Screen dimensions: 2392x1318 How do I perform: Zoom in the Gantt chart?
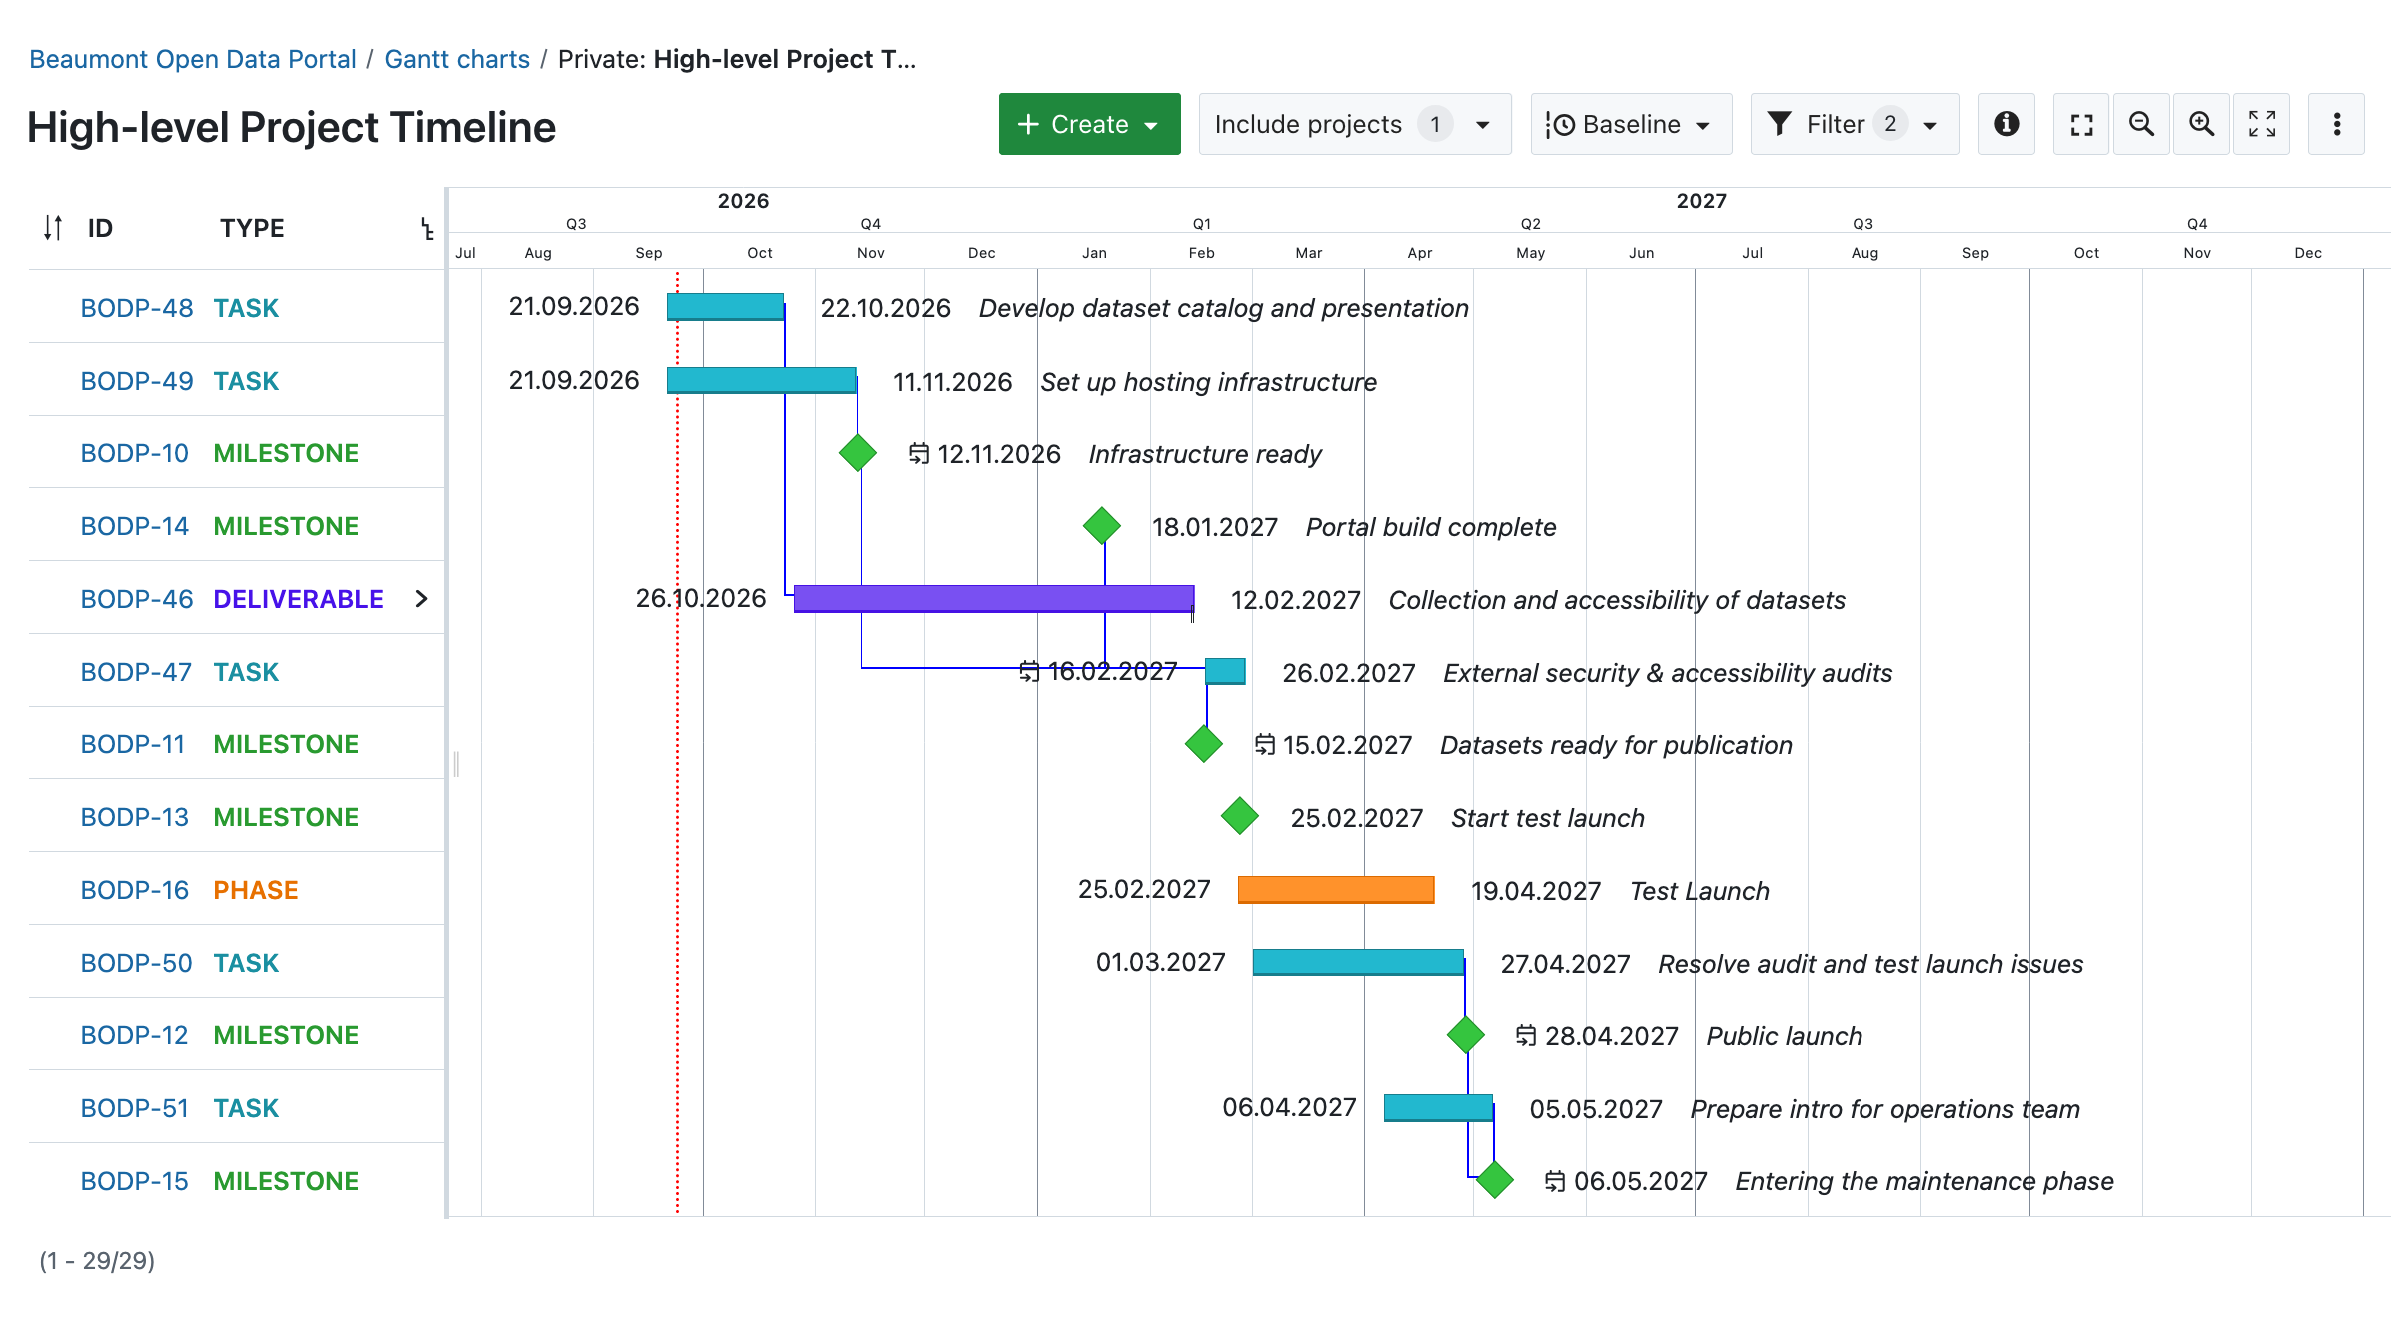(2201, 124)
